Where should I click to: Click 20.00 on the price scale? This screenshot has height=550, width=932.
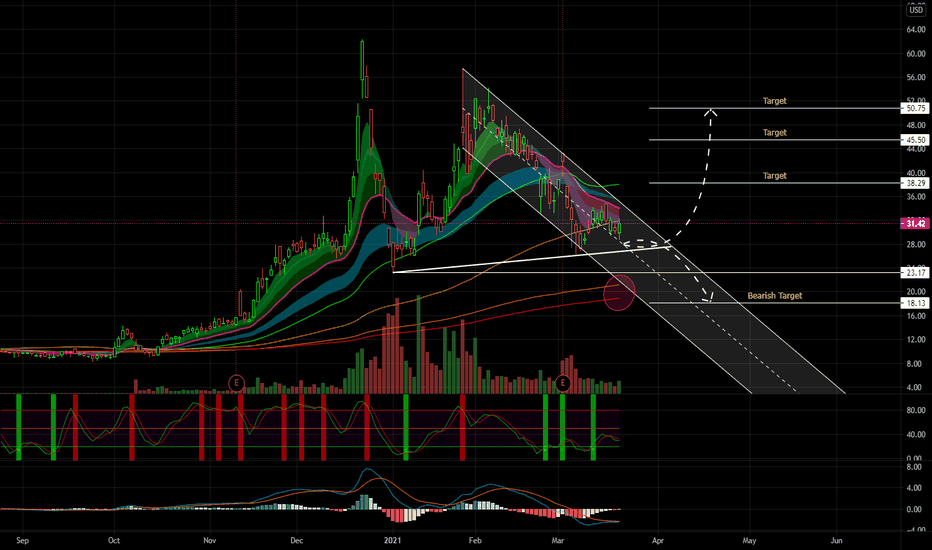[x=915, y=292]
